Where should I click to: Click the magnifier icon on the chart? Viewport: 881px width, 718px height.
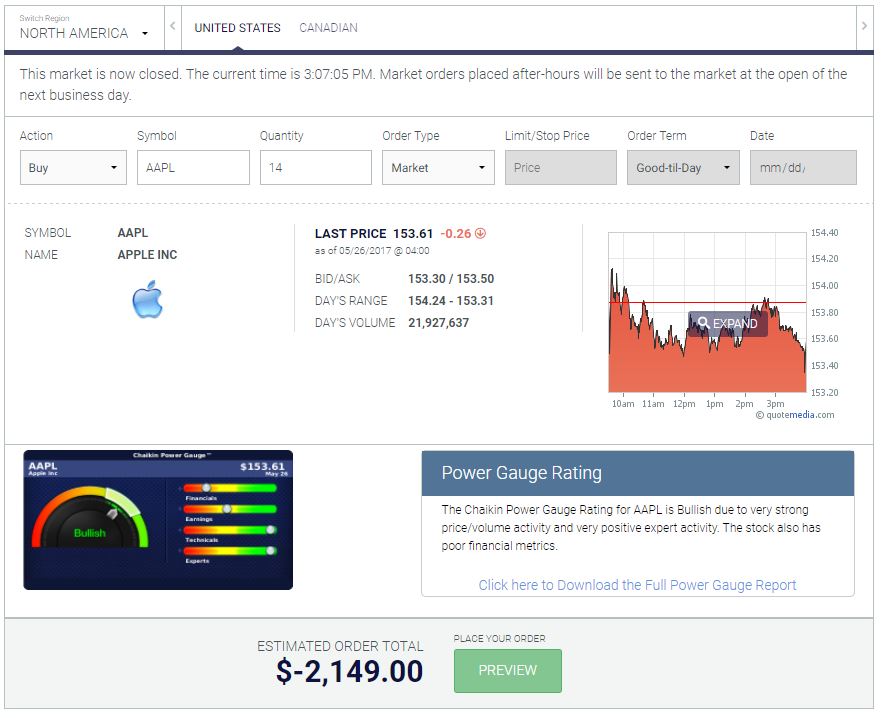click(703, 323)
